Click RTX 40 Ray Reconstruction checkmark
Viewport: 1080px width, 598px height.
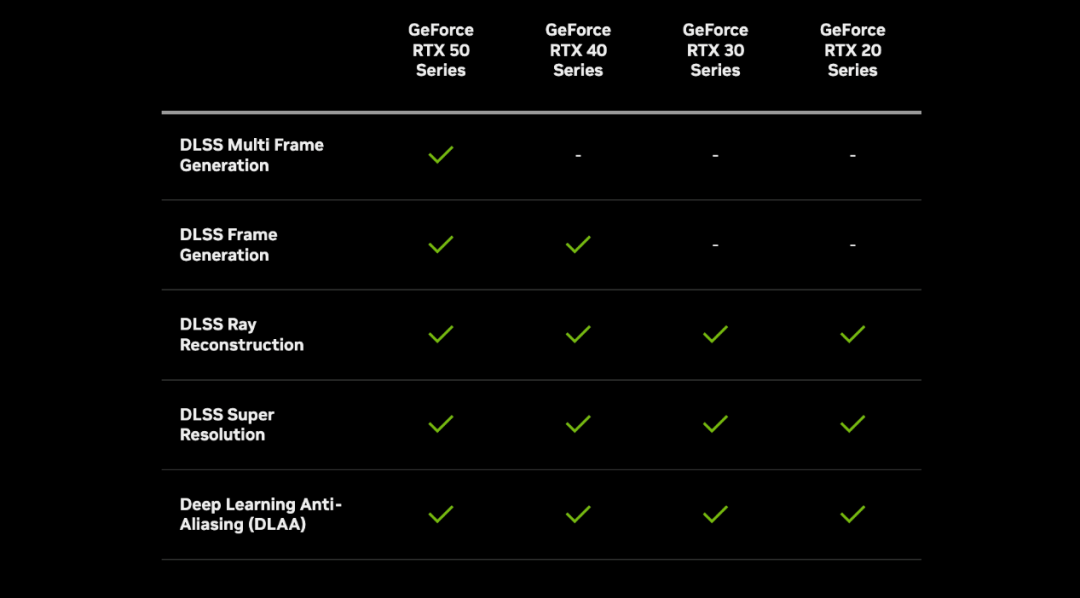point(578,334)
